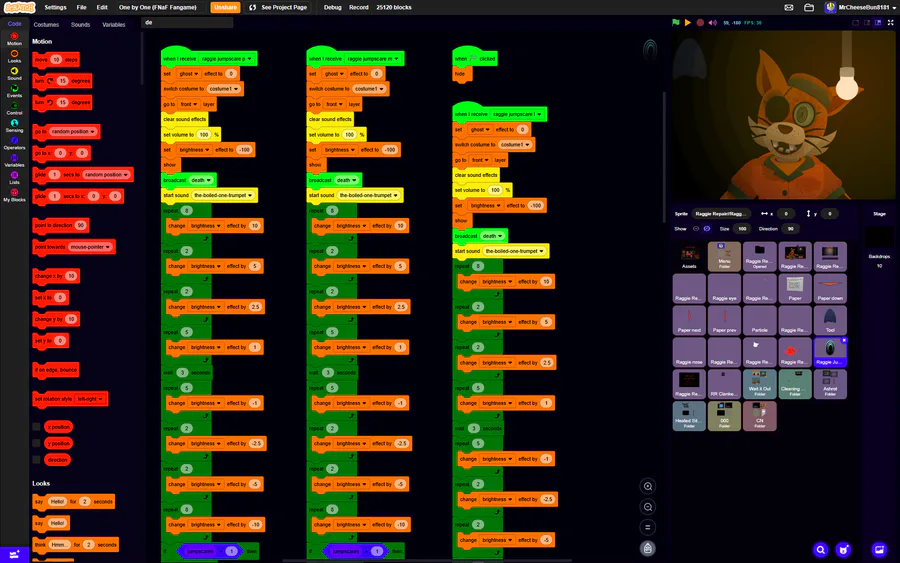The width and height of the screenshot is (900, 563).
Task: Tick the y position reporter checkbox
Action: tap(37, 443)
